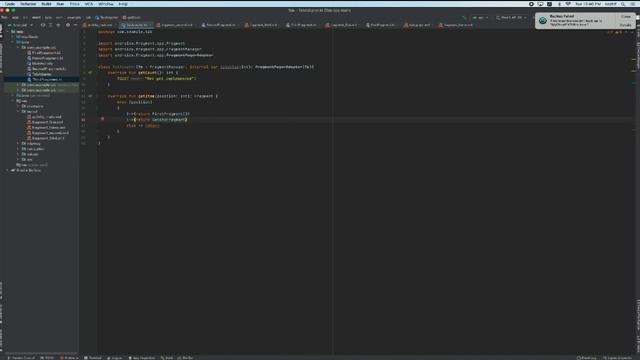Click the macOS Spotlight search icon
This screenshot has width=640, height=360.
pyautogui.click(x=623, y=4)
